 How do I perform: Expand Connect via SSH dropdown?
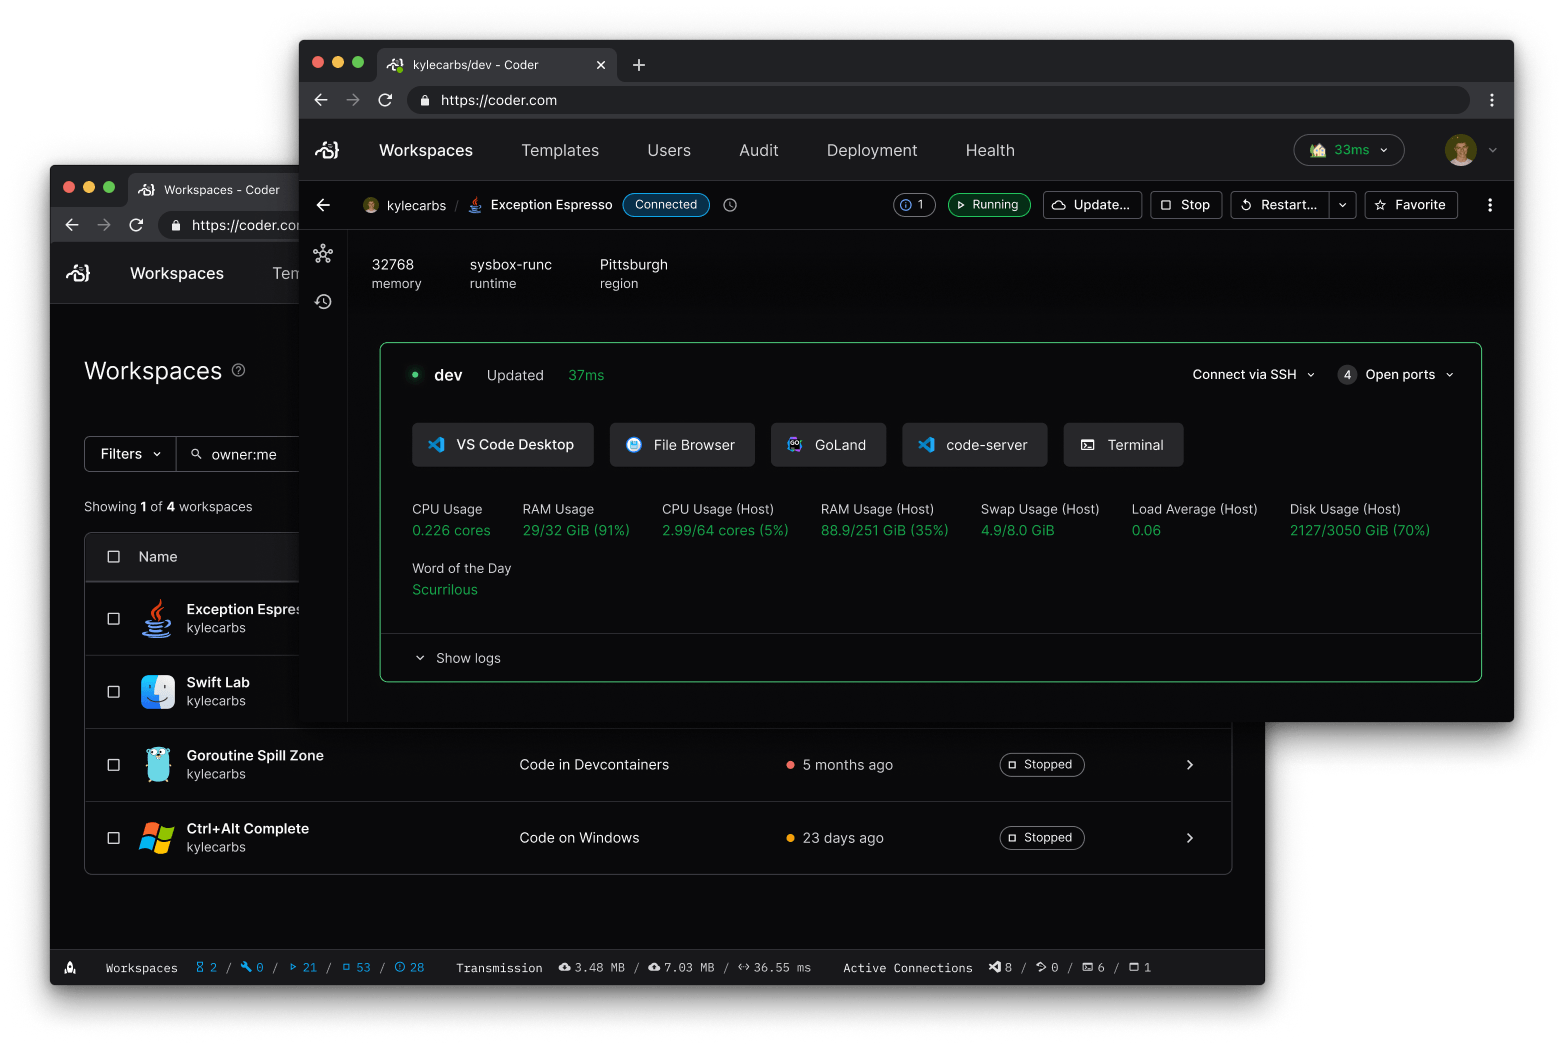[x=1254, y=375]
